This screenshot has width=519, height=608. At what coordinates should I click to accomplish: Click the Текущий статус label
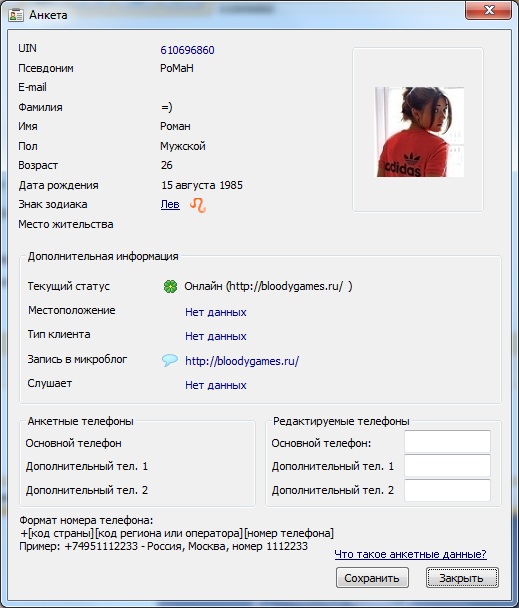(69, 286)
